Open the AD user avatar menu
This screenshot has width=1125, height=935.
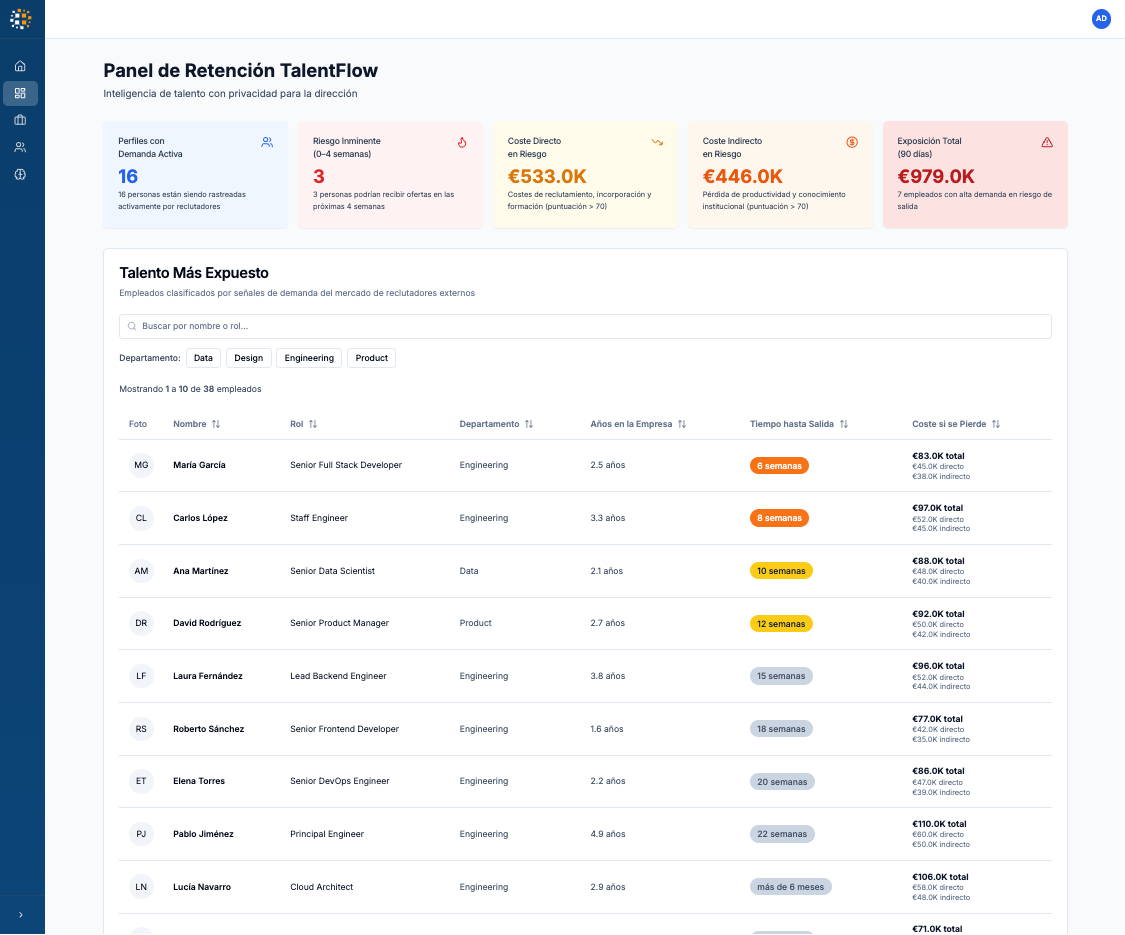1101,19
